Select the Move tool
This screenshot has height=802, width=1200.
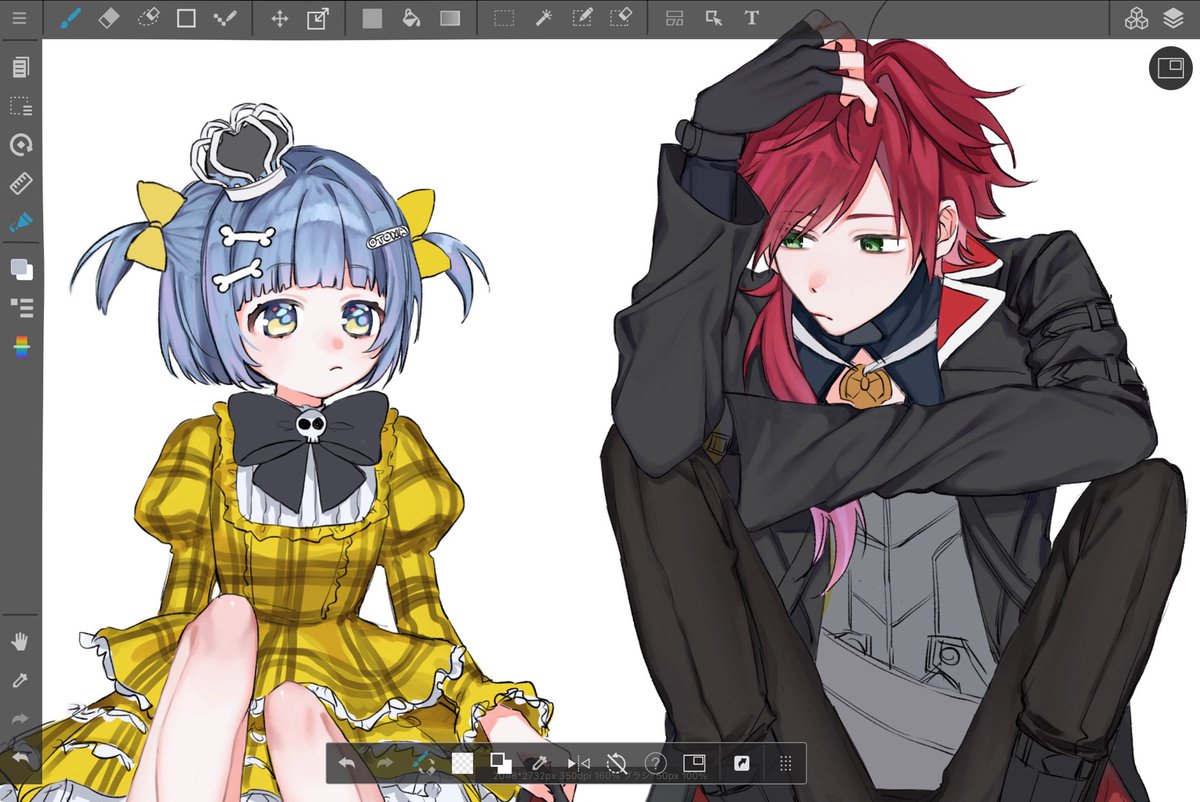tap(280, 18)
